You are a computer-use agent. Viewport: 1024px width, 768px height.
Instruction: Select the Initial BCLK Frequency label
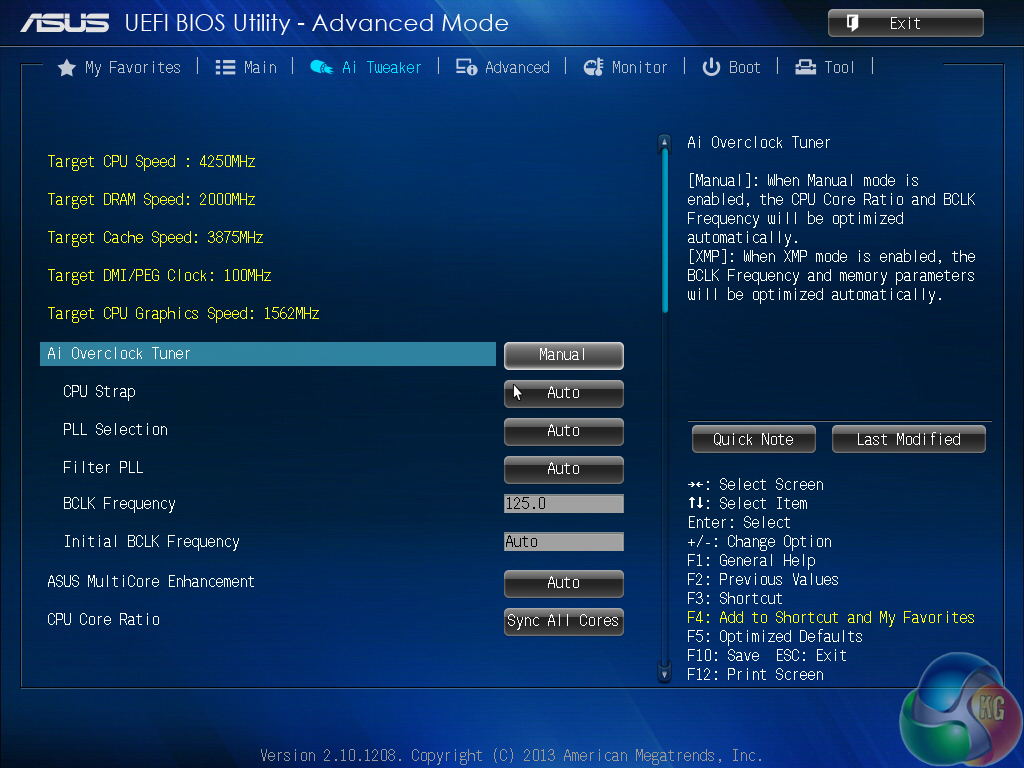pyautogui.click(x=152, y=542)
